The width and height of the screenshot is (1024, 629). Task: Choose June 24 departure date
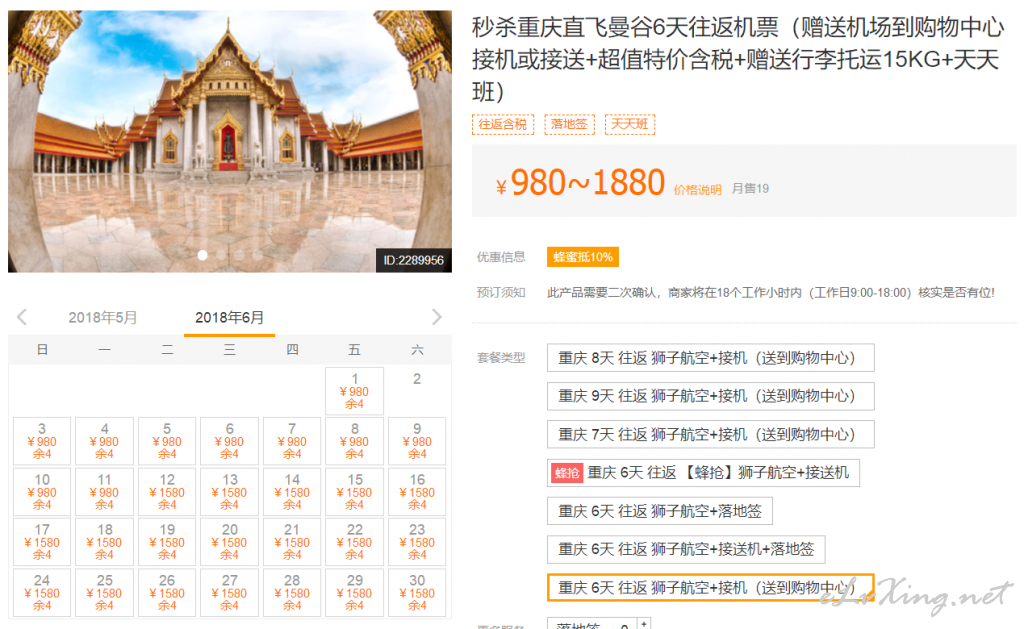42,592
